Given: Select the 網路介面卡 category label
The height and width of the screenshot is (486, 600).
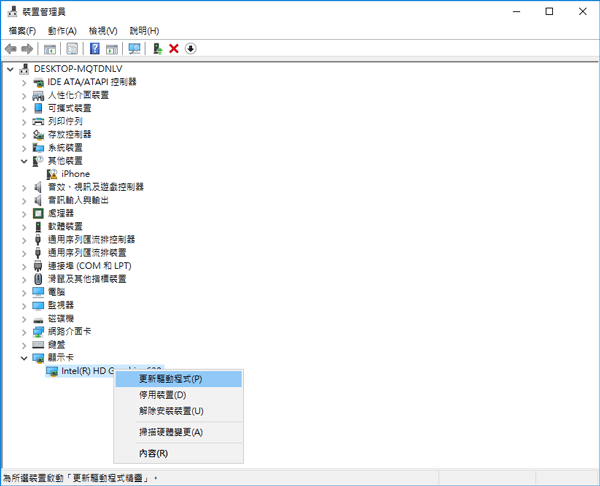Looking at the screenshot, I should (69, 331).
